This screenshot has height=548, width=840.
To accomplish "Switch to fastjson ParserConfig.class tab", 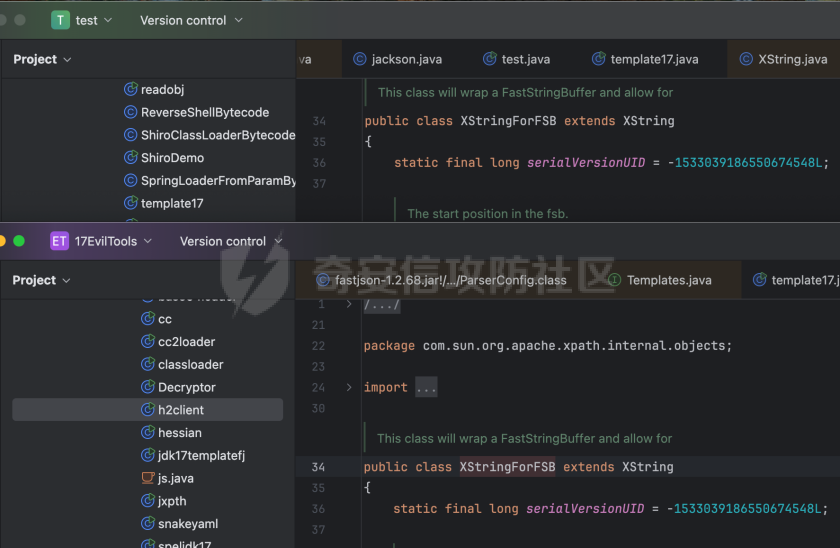I will pyautogui.click(x=441, y=280).
